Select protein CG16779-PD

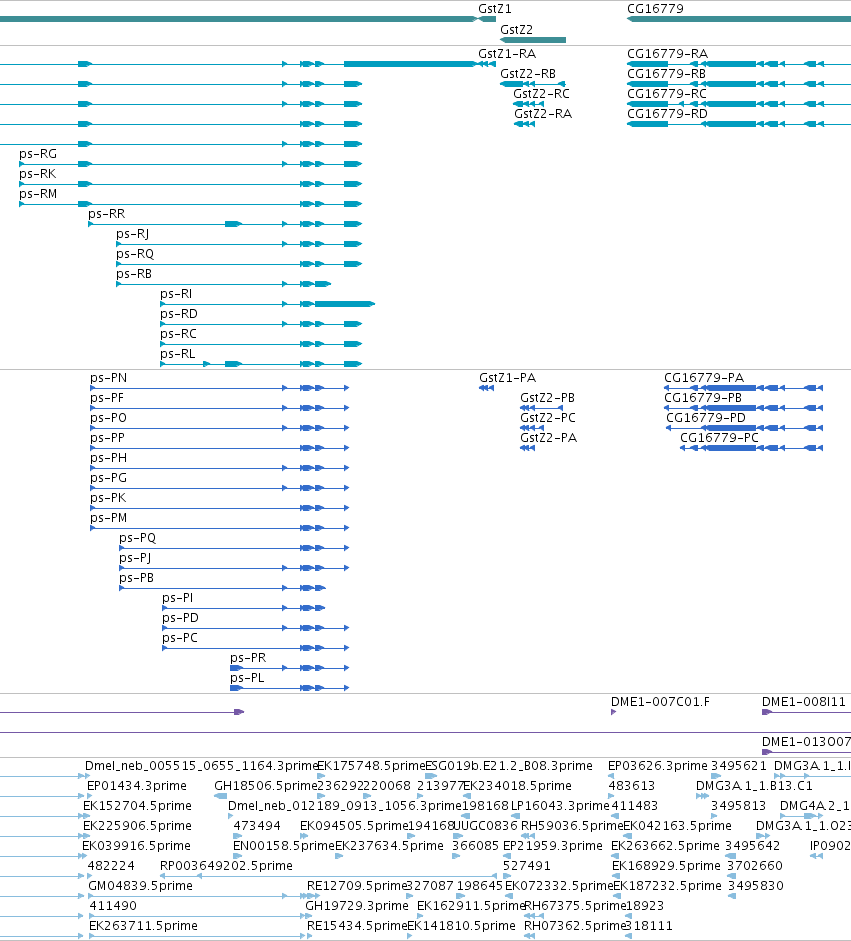[x=706, y=418]
